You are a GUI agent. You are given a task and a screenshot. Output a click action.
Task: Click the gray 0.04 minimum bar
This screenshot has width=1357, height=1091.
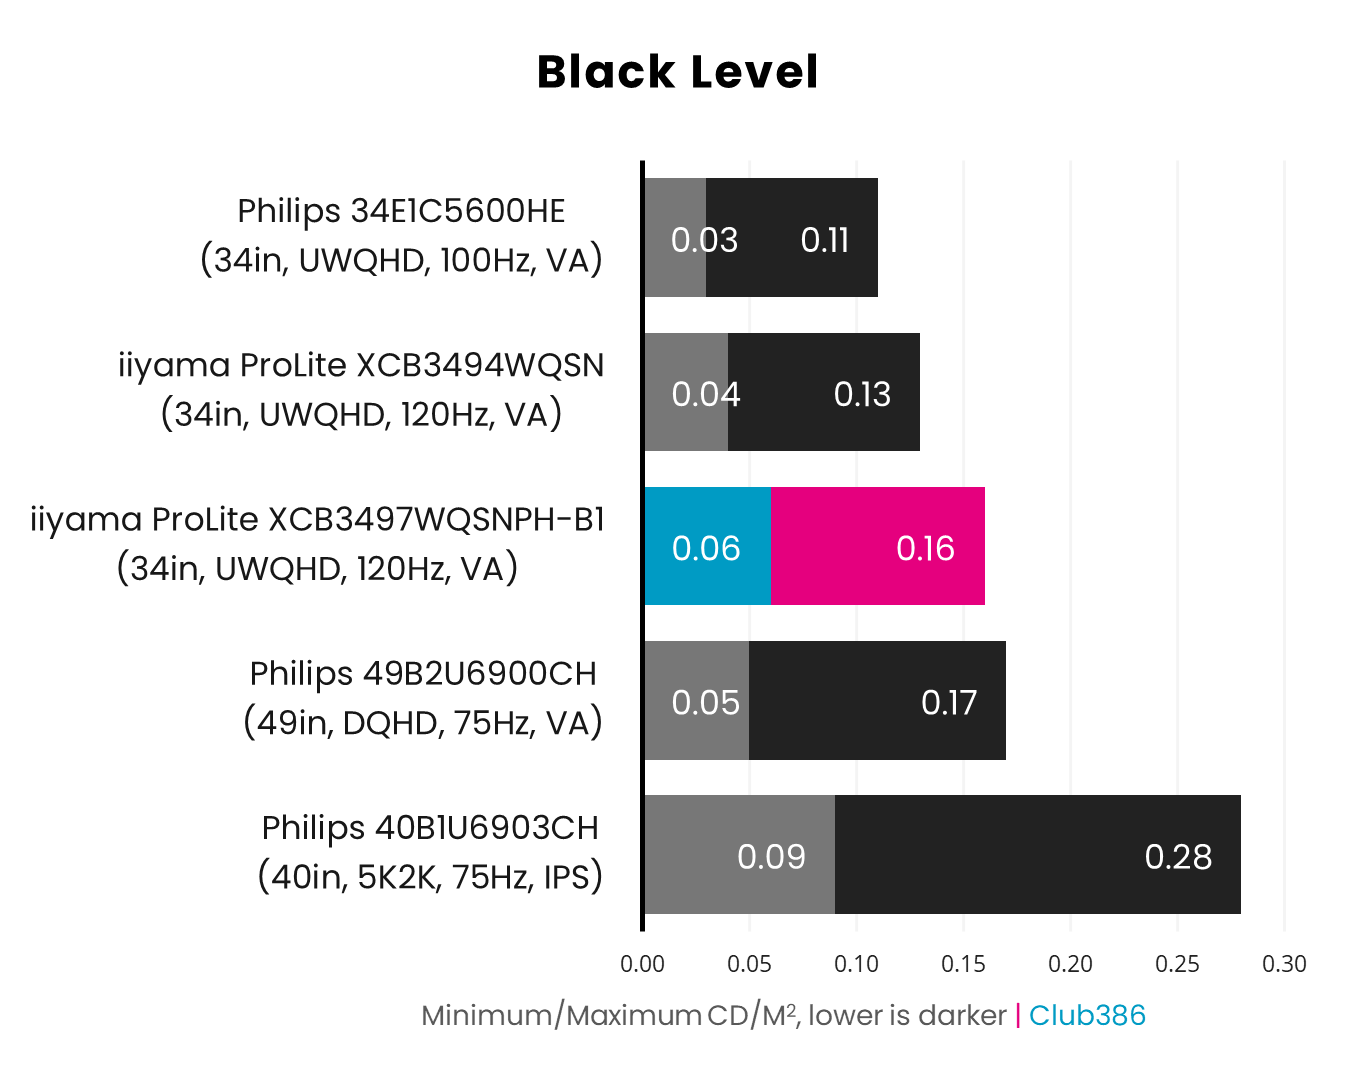pos(686,392)
